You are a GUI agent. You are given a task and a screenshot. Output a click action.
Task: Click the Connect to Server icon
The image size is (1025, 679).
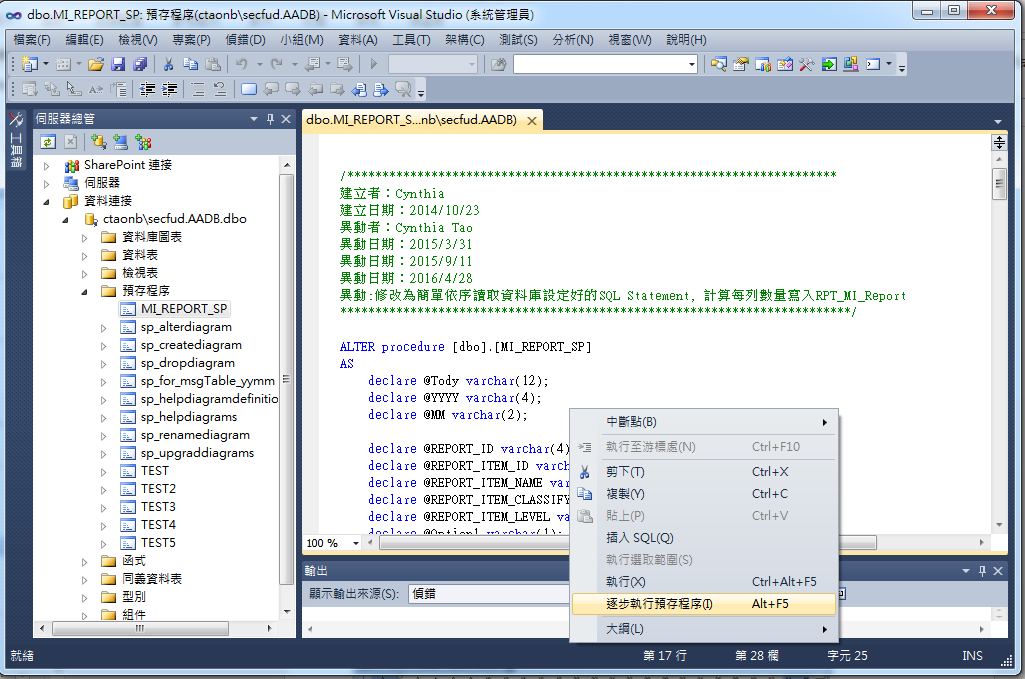121,142
